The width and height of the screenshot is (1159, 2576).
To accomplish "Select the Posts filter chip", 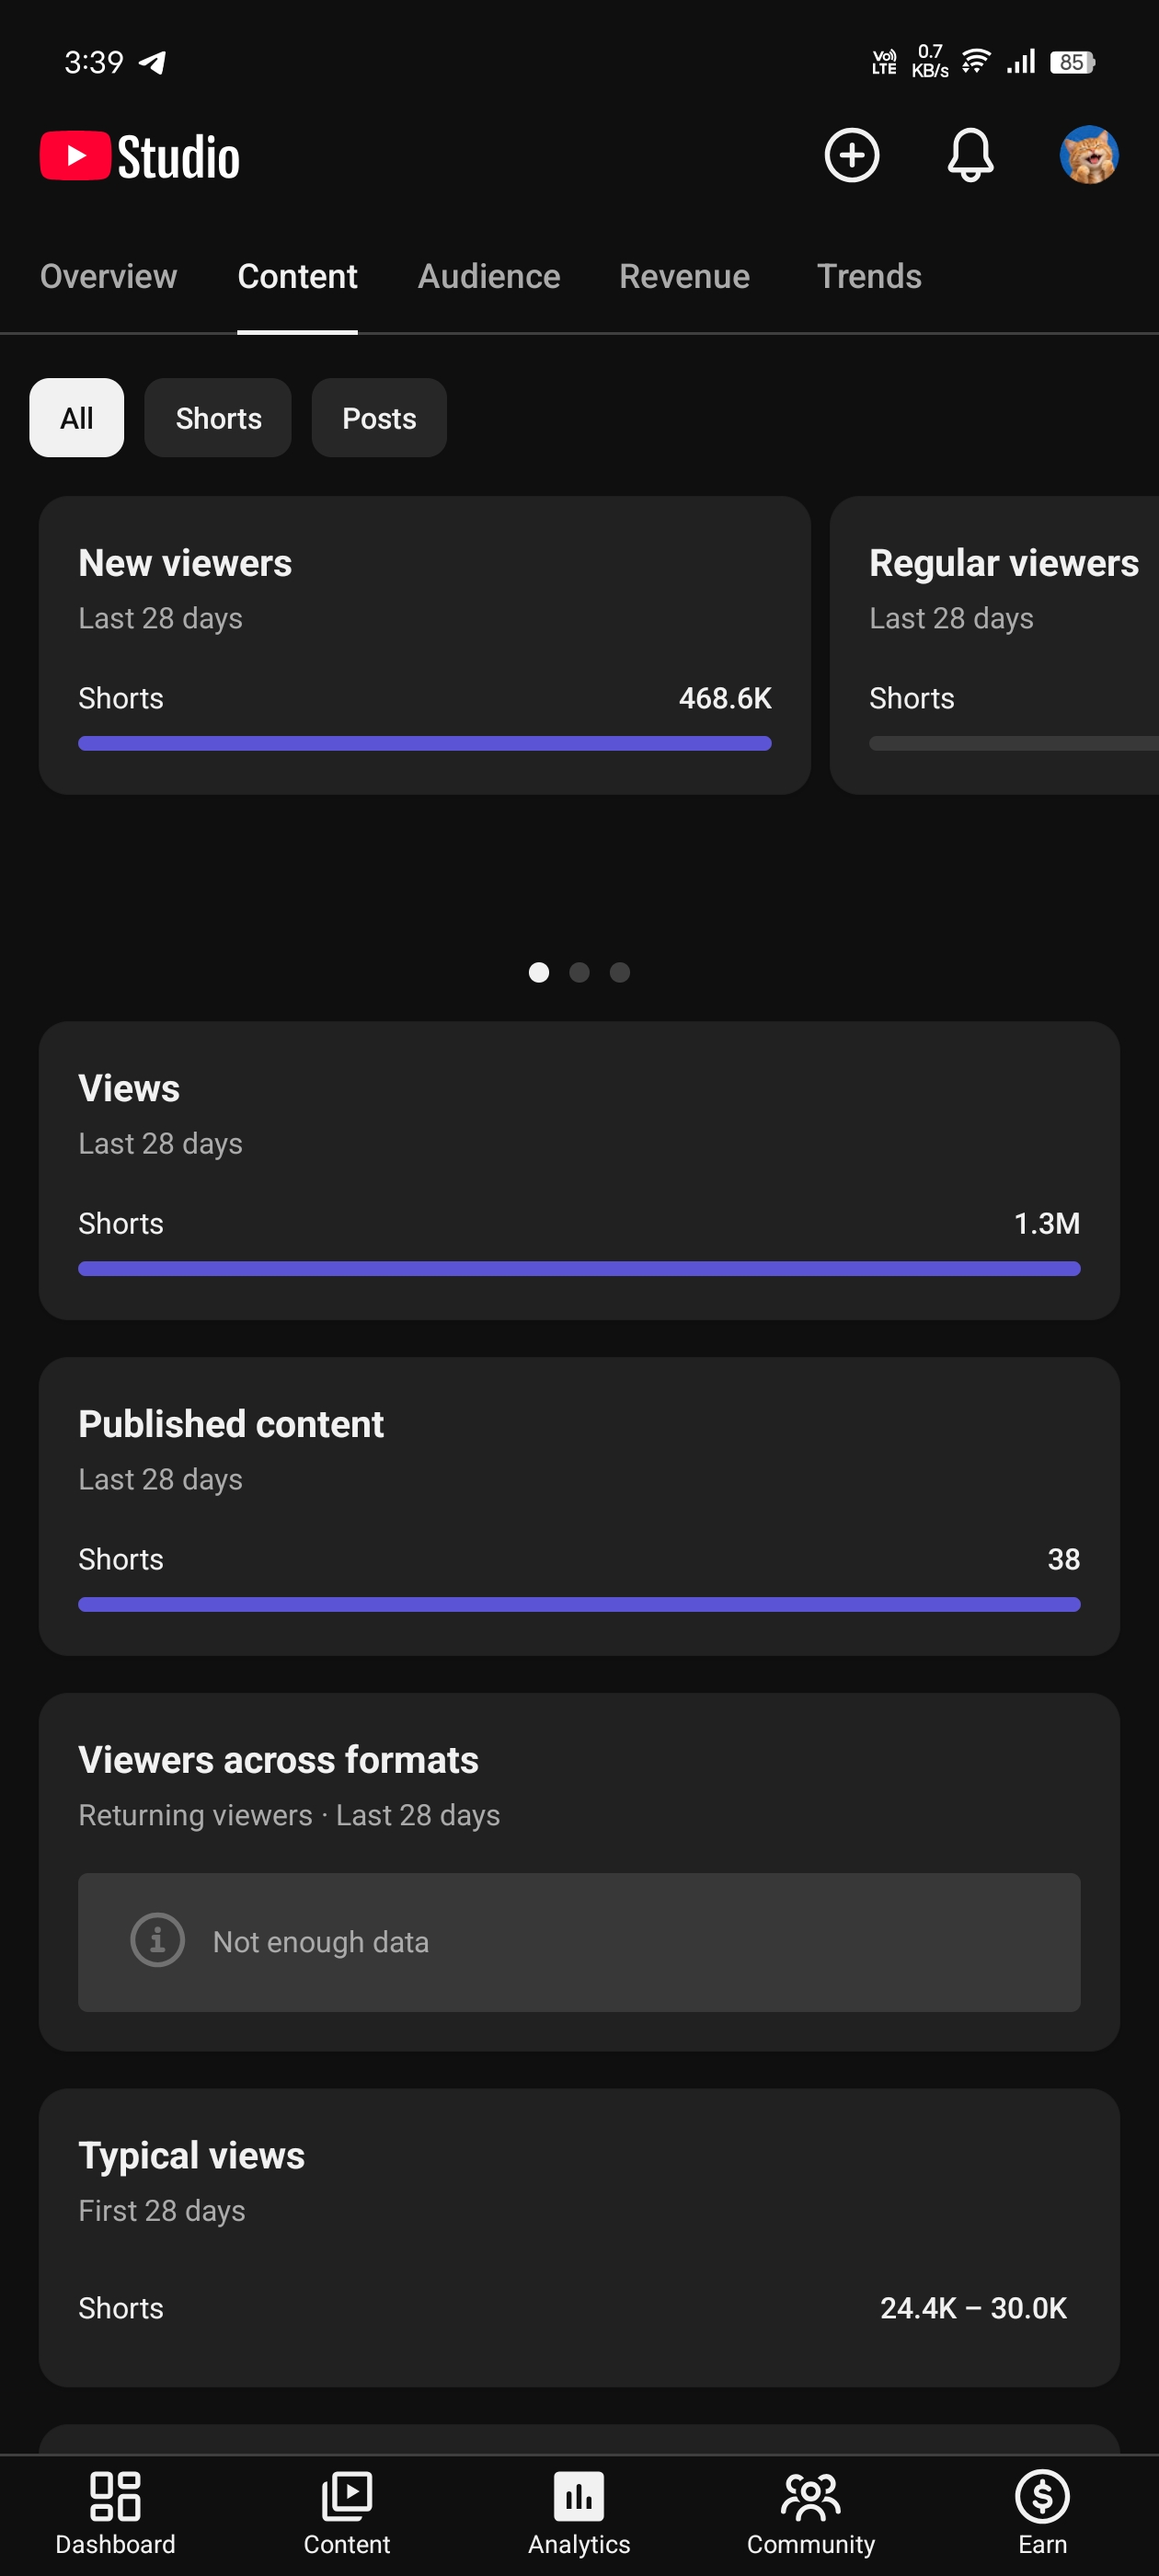I will (x=379, y=418).
